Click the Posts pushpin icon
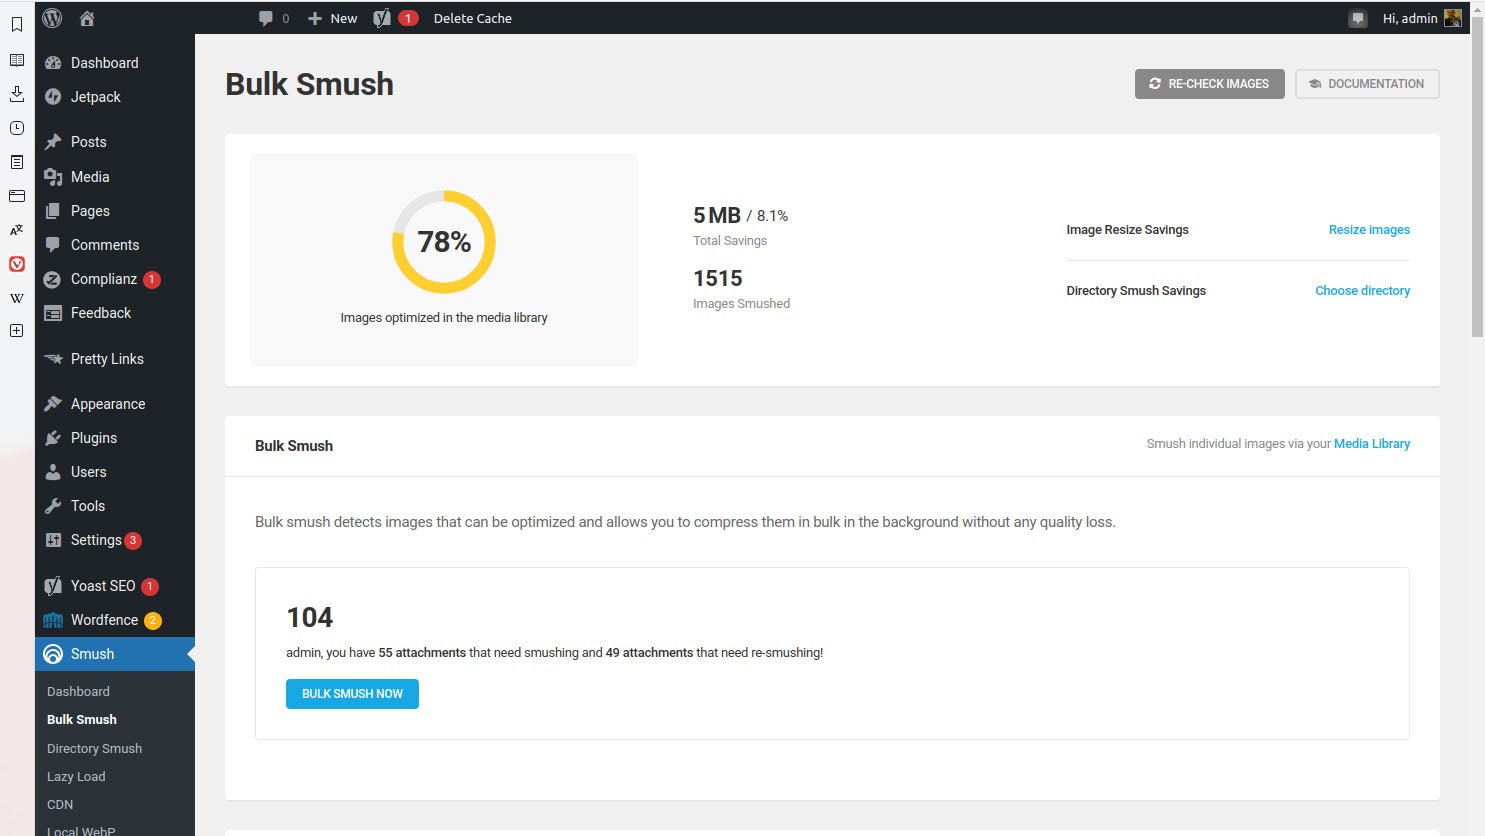The height and width of the screenshot is (836, 1485). click(x=53, y=142)
